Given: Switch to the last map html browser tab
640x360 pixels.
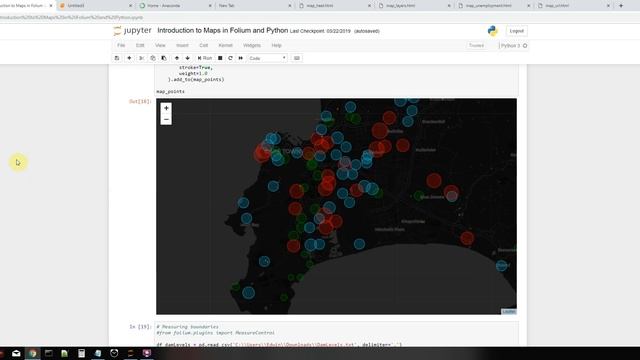Looking at the screenshot, I should click(x=573, y=6).
